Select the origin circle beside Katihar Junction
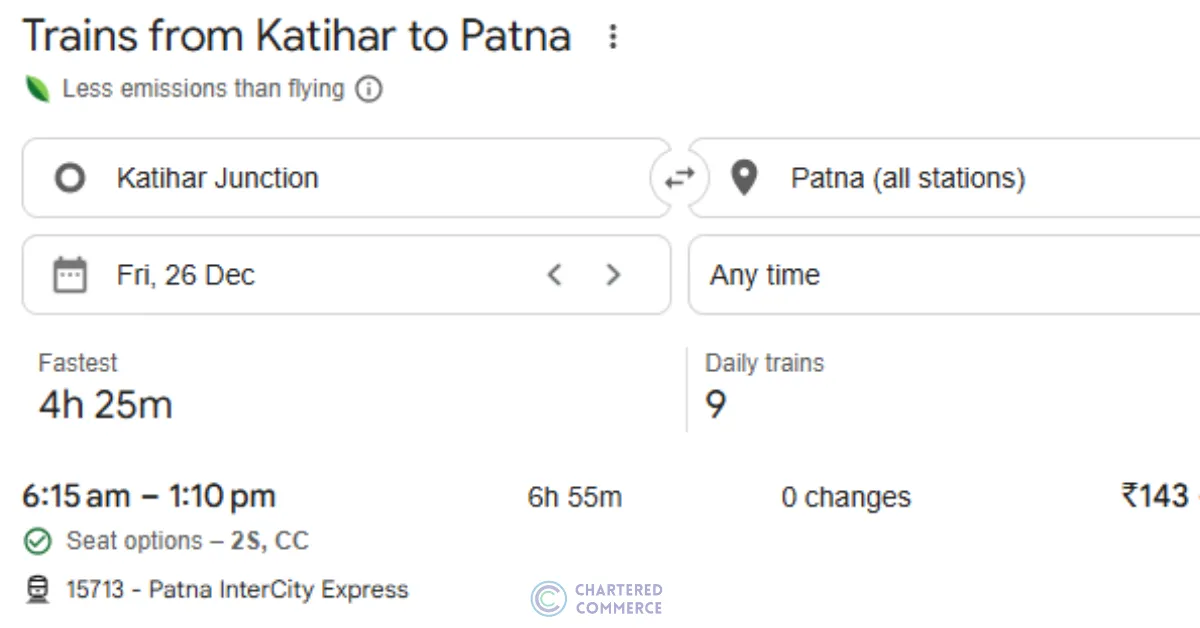Screen dimensions: 1200x628 coord(69,177)
